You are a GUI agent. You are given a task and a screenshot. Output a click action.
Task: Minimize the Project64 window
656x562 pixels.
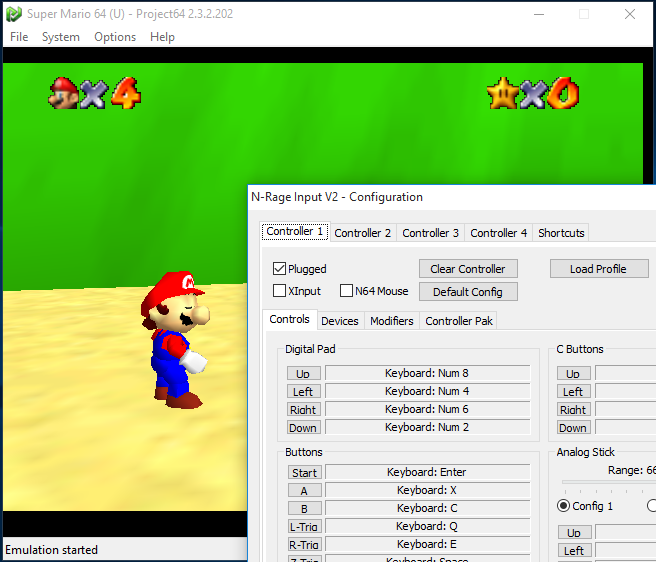click(x=539, y=14)
